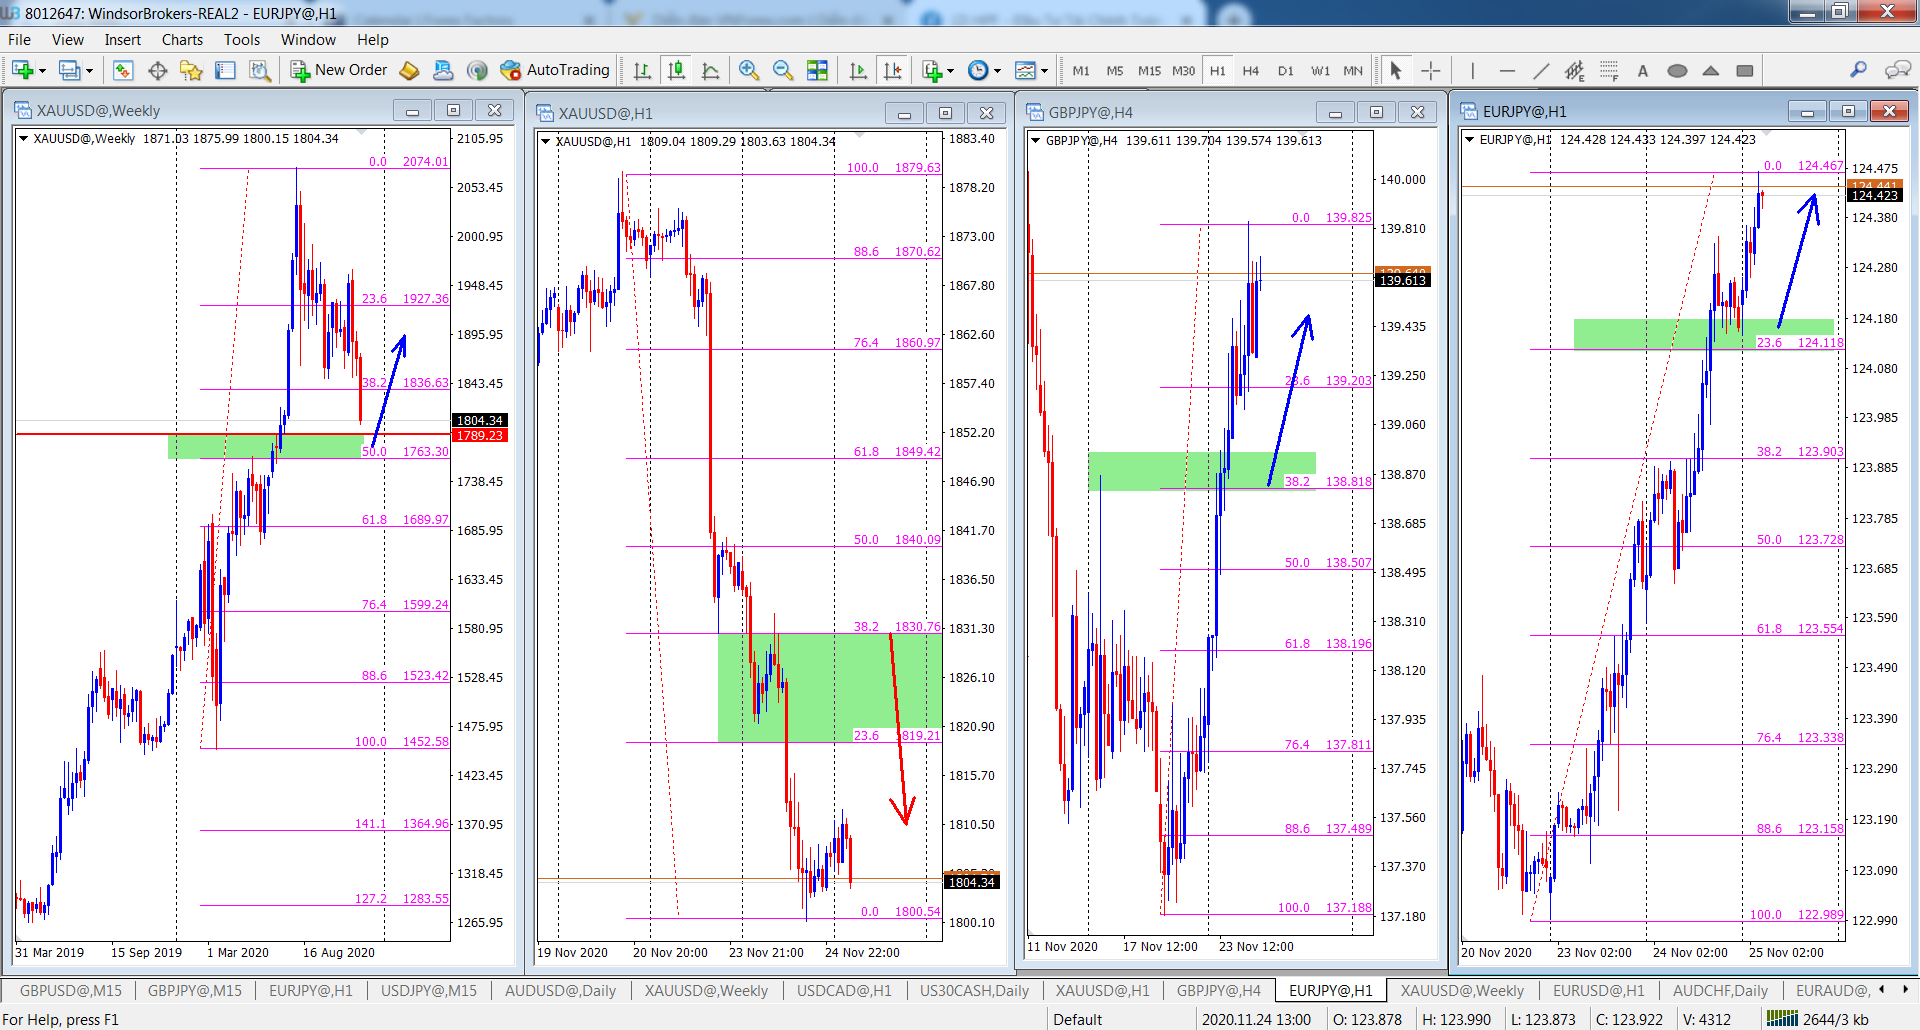Select the cursor arrow tool

[1396, 70]
